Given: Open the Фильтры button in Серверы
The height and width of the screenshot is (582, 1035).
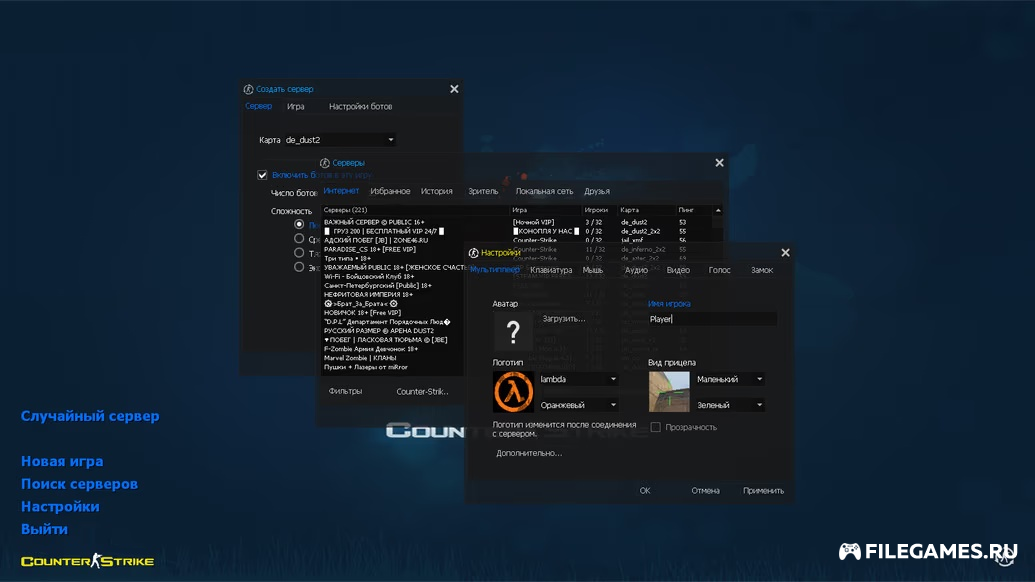Looking at the screenshot, I should [x=345, y=391].
